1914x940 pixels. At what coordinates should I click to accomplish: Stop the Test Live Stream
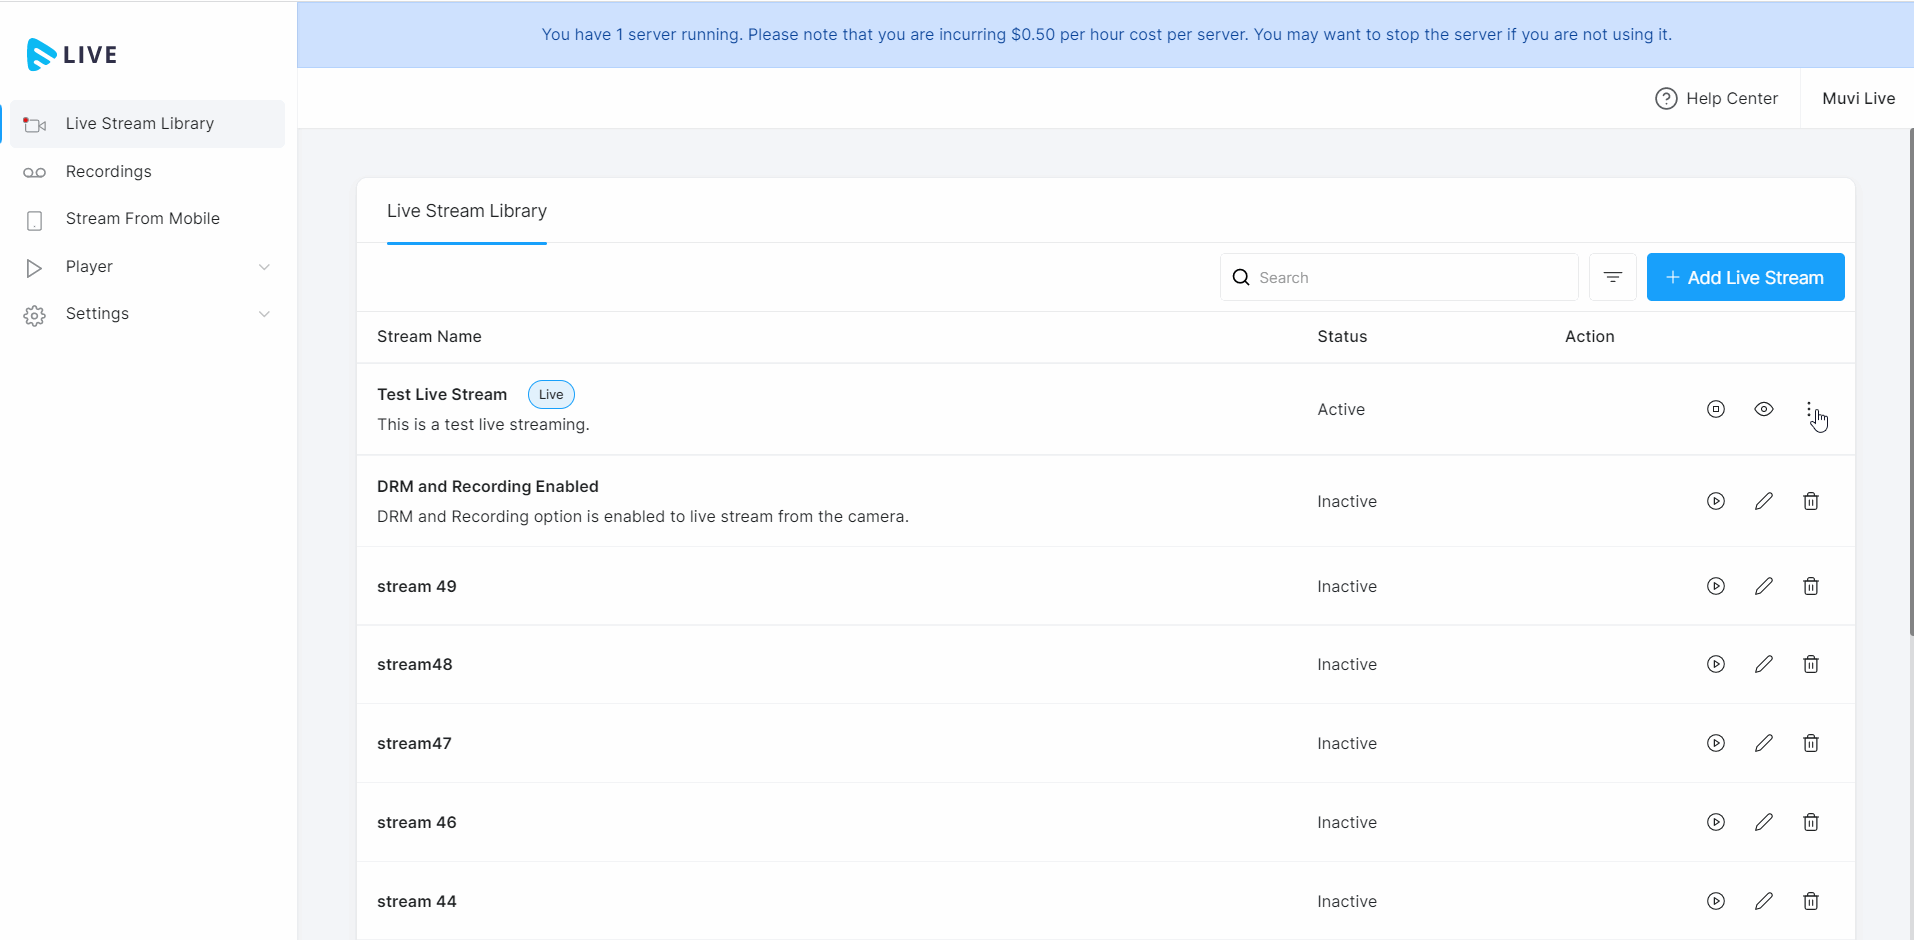(x=1715, y=409)
